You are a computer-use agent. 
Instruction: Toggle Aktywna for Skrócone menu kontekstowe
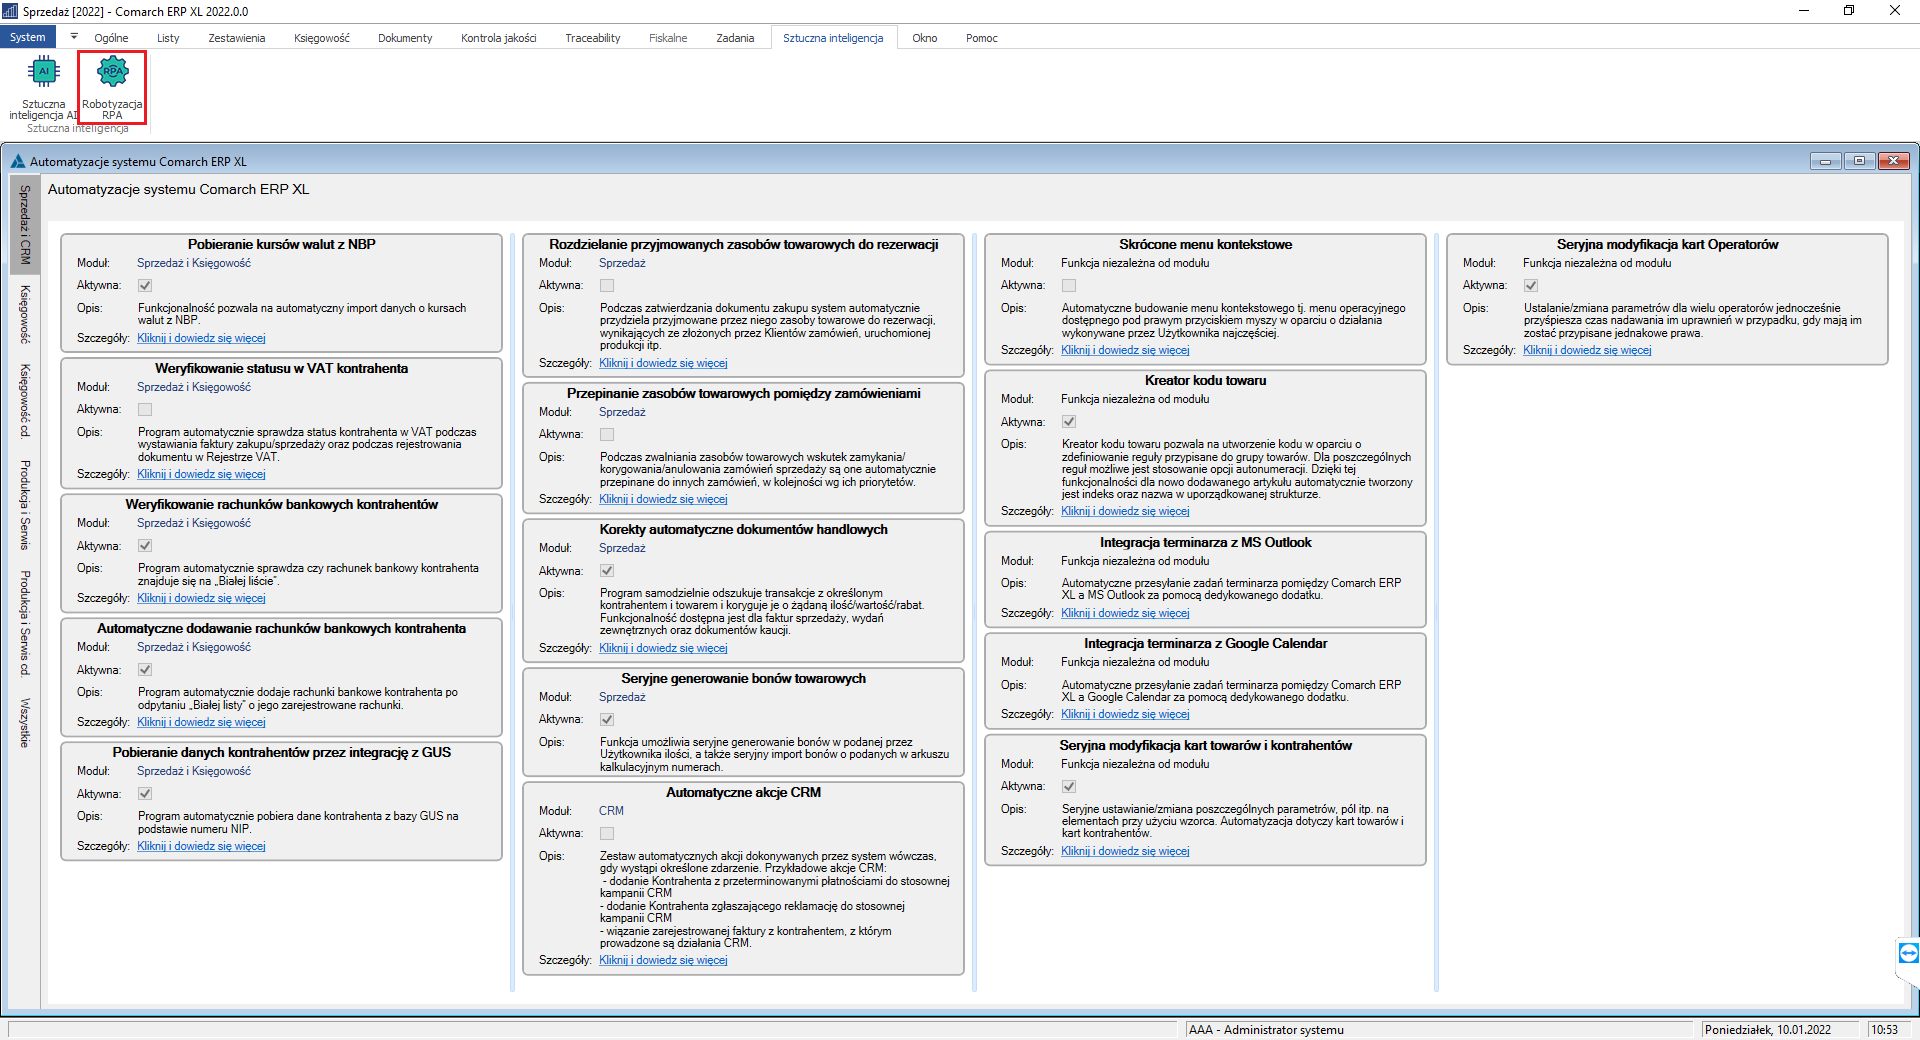pyautogui.click(x=1069, y=285)
